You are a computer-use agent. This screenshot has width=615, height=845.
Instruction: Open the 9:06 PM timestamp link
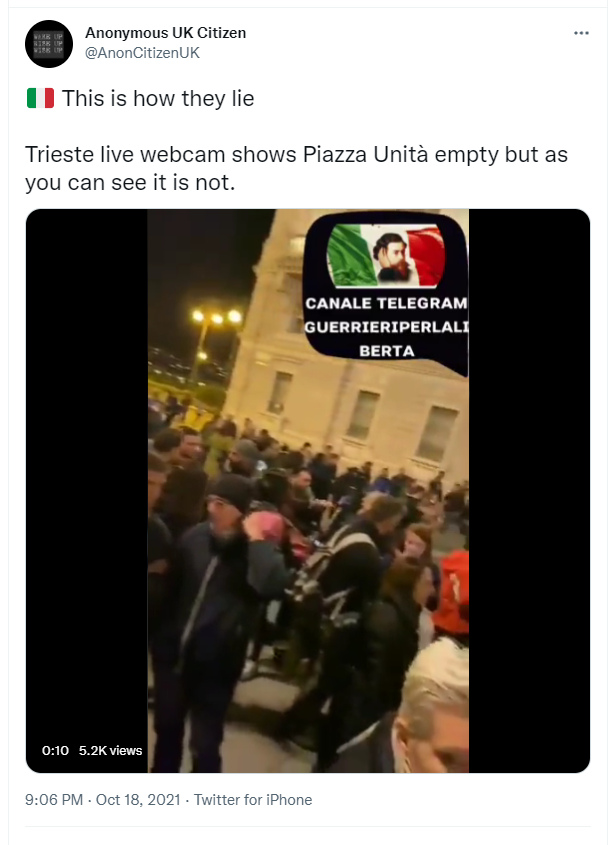[x=54, y=799]
